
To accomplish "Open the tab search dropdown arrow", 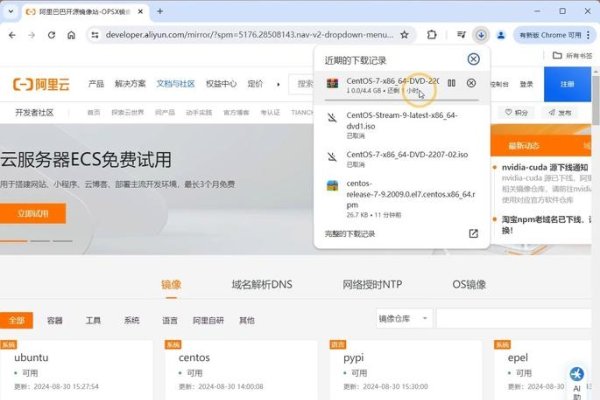I will coord(11,11).
